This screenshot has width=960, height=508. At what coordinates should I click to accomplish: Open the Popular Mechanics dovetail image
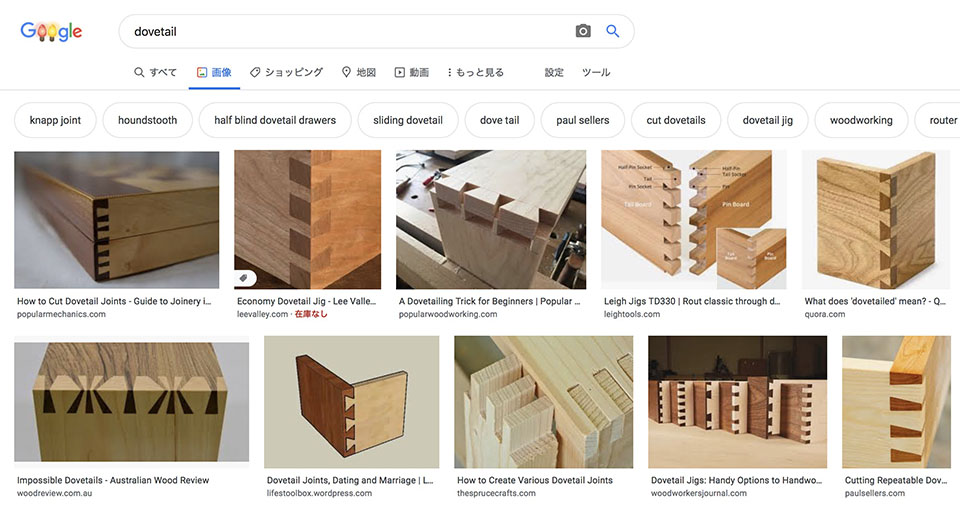[x=116, y=220]
